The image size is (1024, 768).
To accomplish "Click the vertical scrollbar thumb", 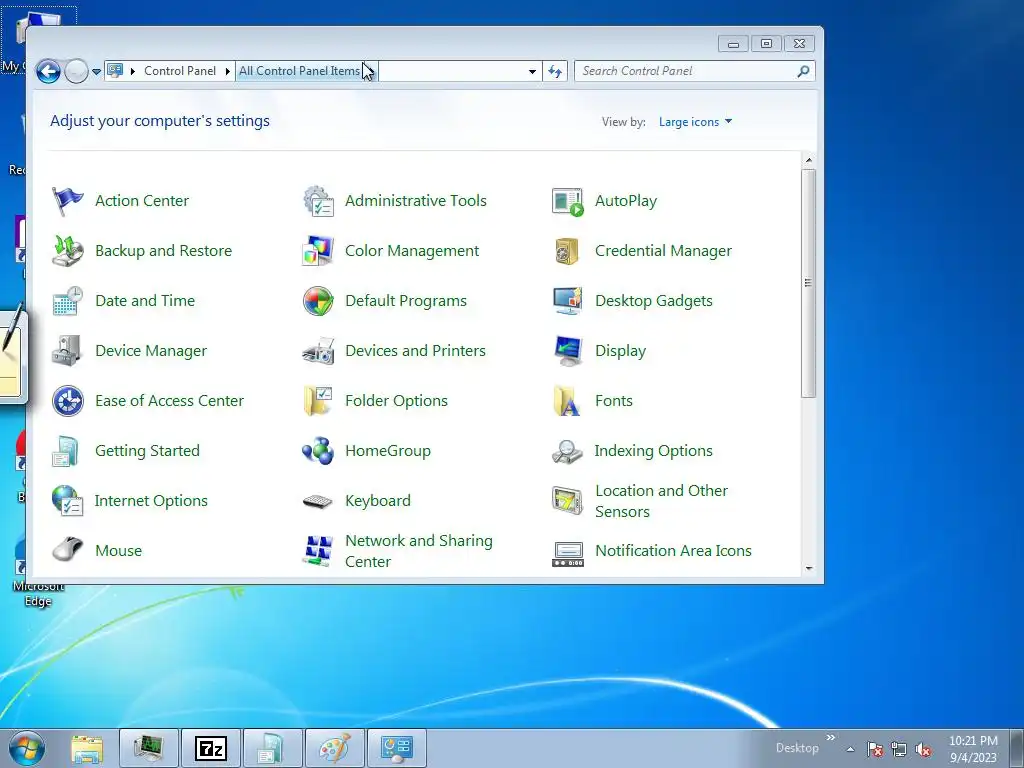I will (808, 283).
